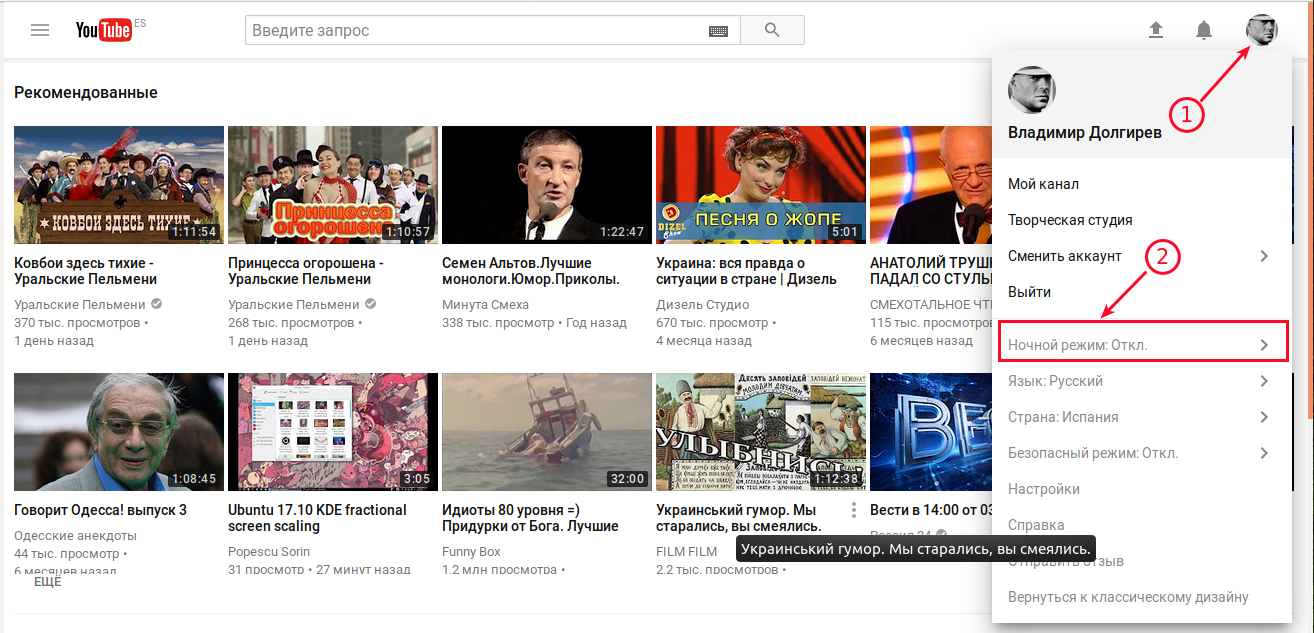Click title Украина: вся правда о ситуации
Screen dimensions: 1314x633
(746, 271)
